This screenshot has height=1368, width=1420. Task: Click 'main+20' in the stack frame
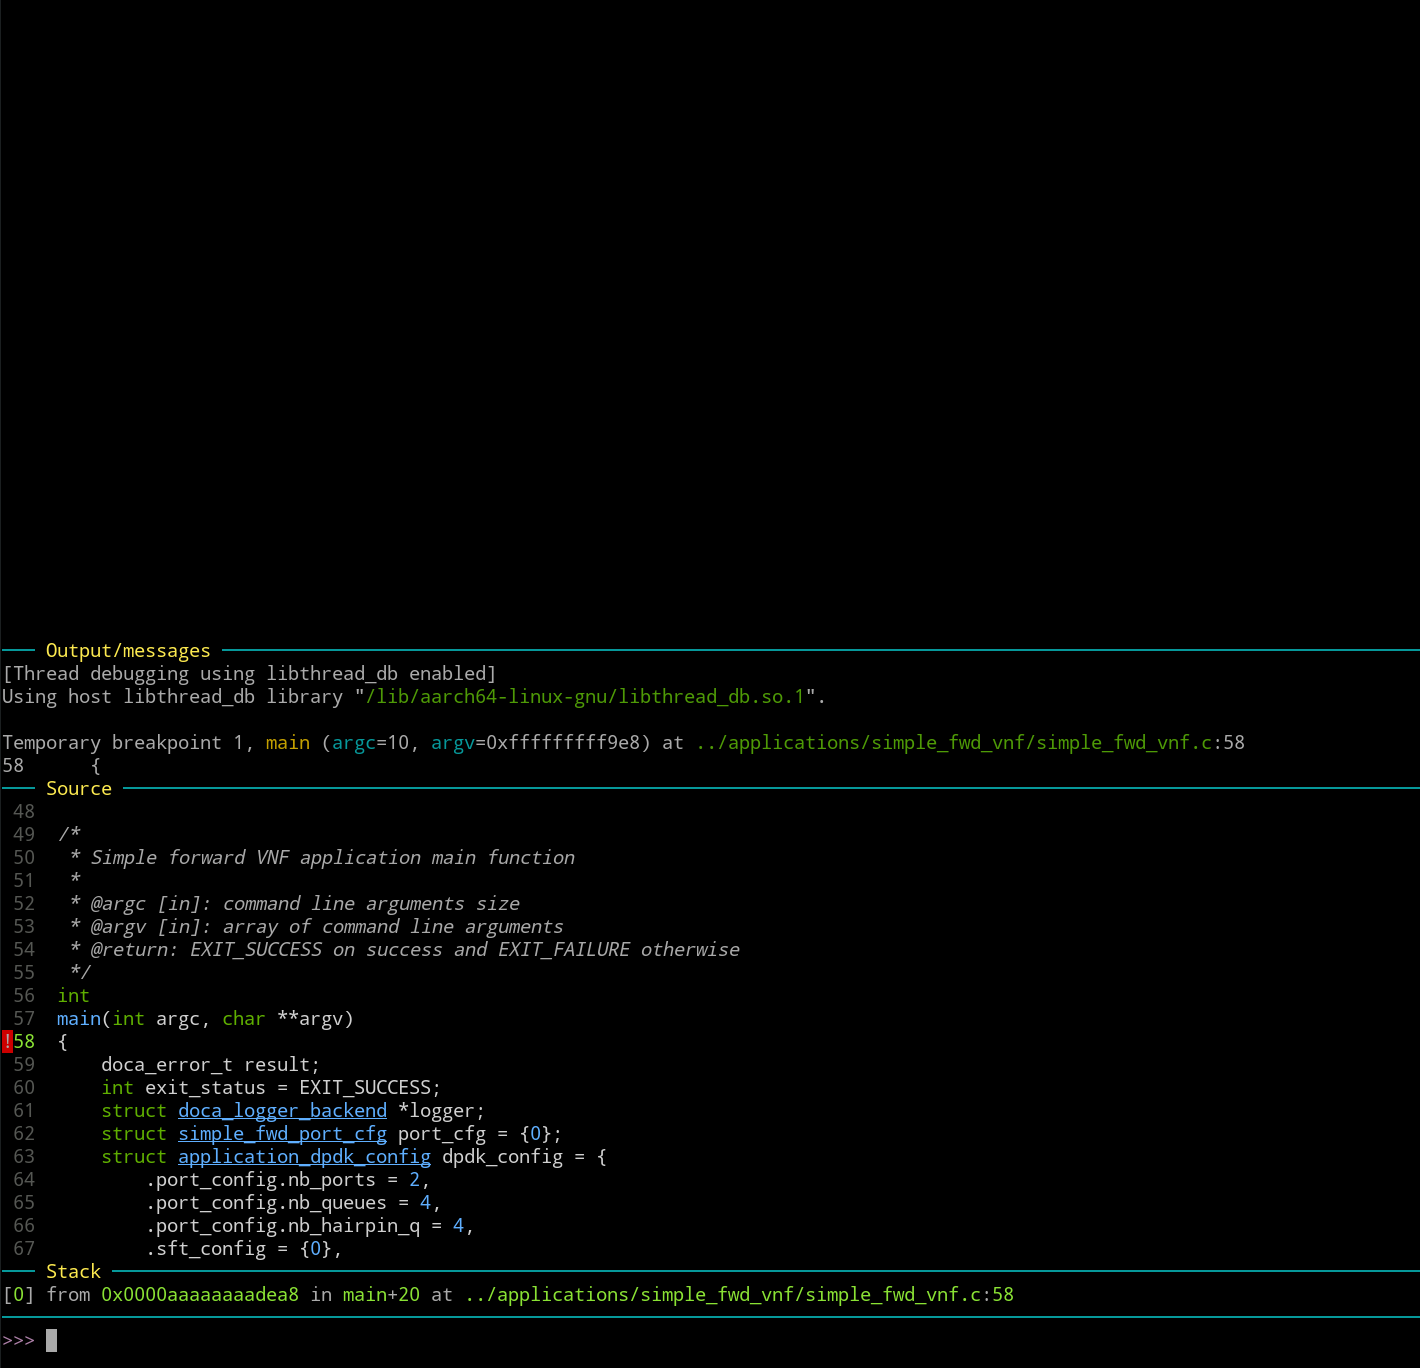point(381,1295)
